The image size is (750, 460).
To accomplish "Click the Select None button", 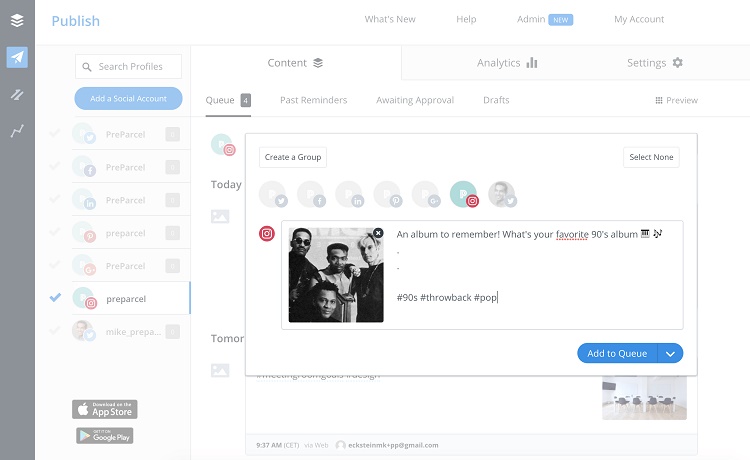I will tap(651, 157).
